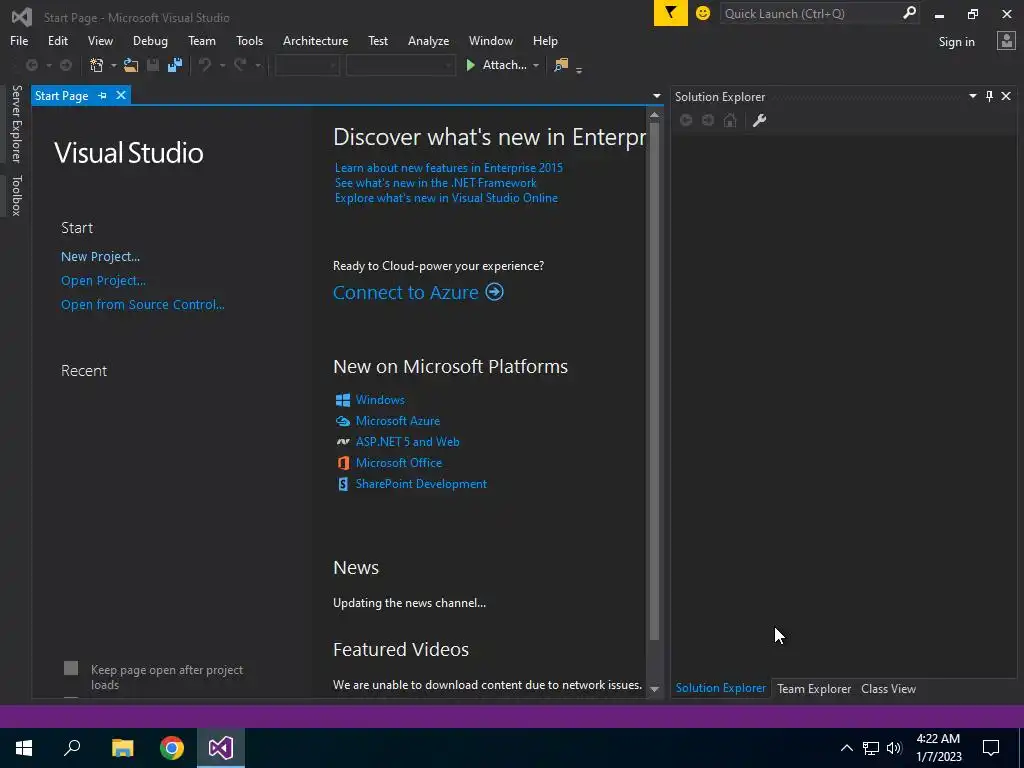Open the Redo history dropdown arrow
The image size is (1024, 768).
(x=258, y=65)
